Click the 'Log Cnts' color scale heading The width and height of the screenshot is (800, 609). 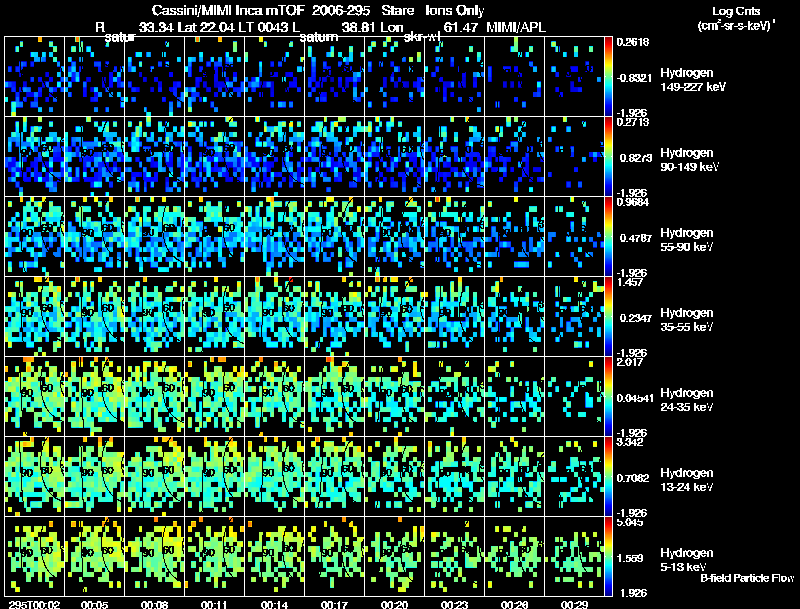736,11
